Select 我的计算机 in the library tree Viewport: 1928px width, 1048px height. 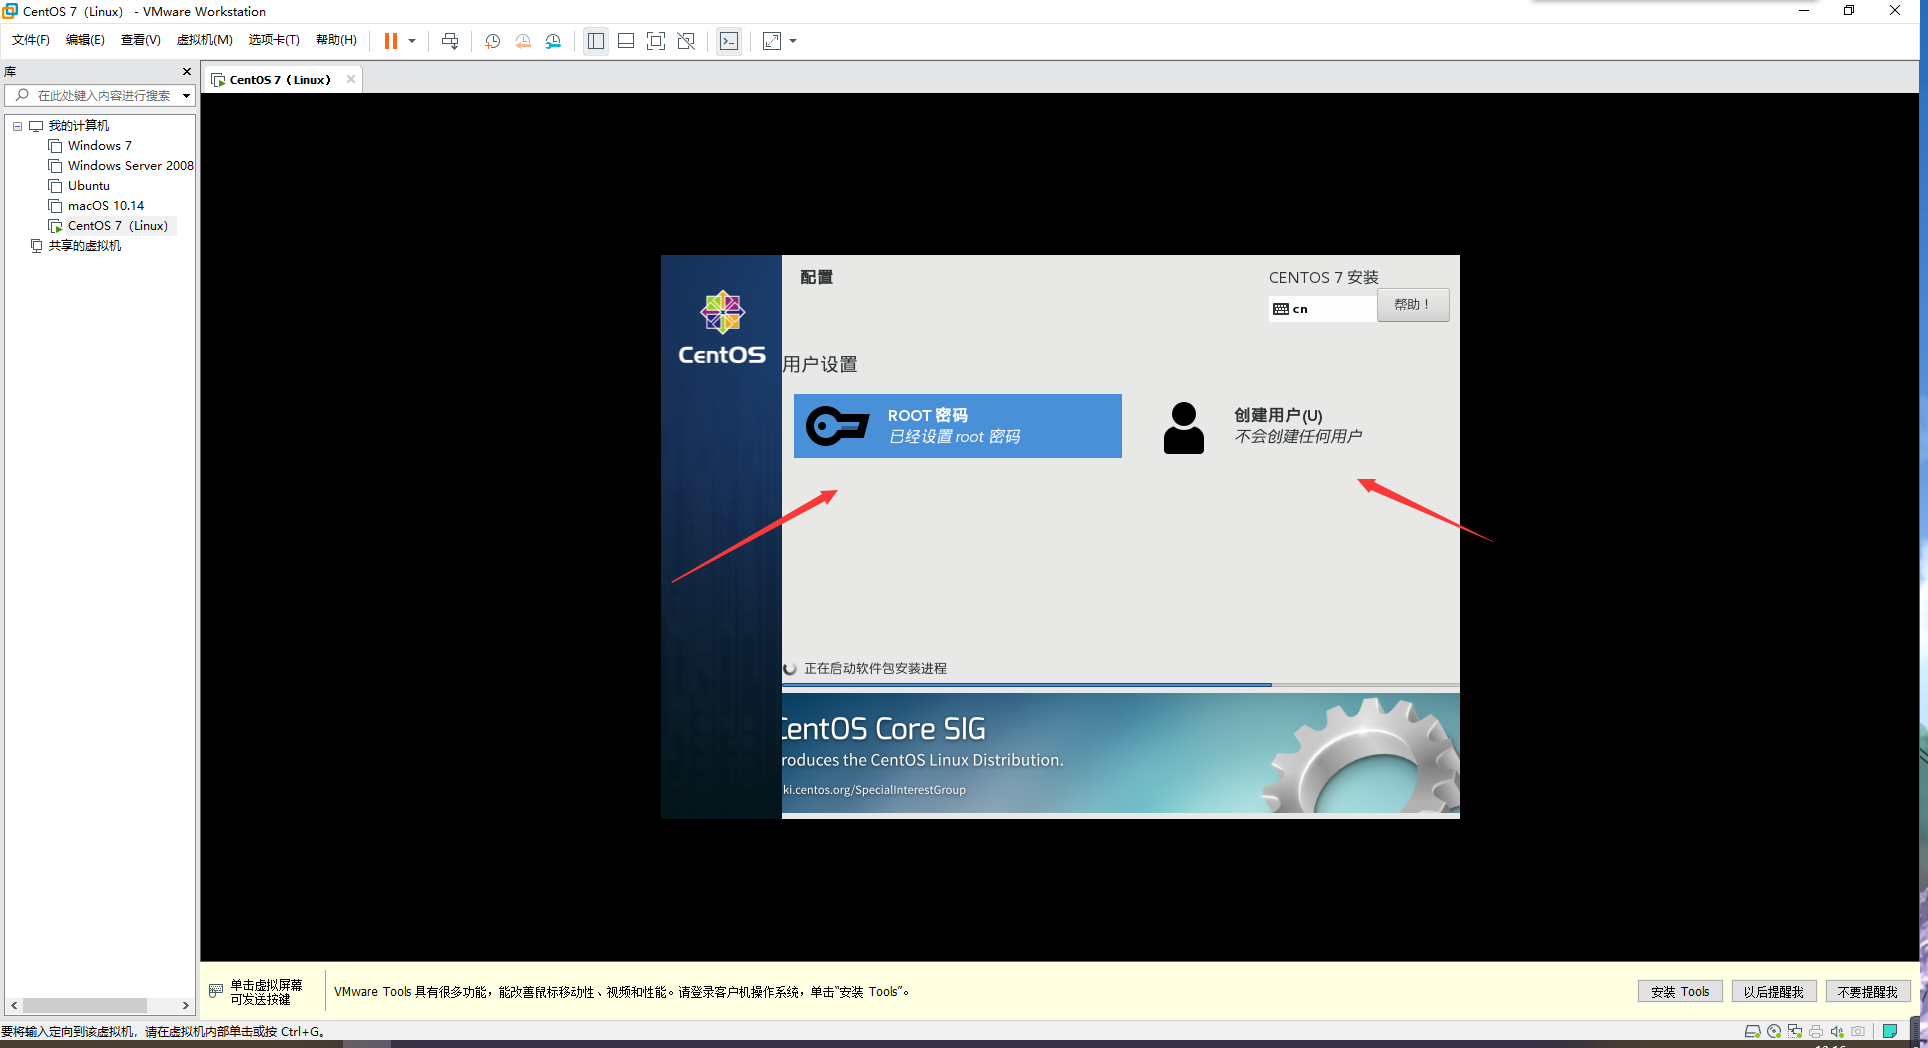79,126
